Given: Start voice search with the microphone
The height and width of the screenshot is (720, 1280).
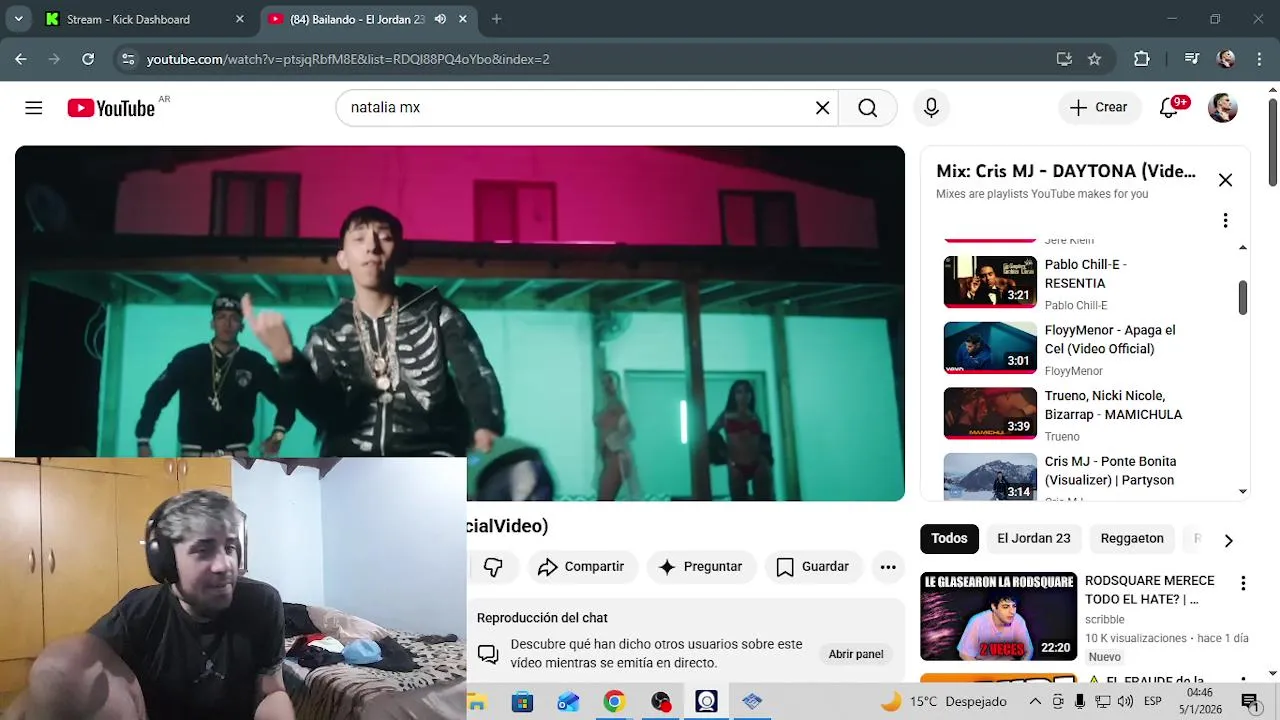Looking at the screenshot, I should 931,108.
